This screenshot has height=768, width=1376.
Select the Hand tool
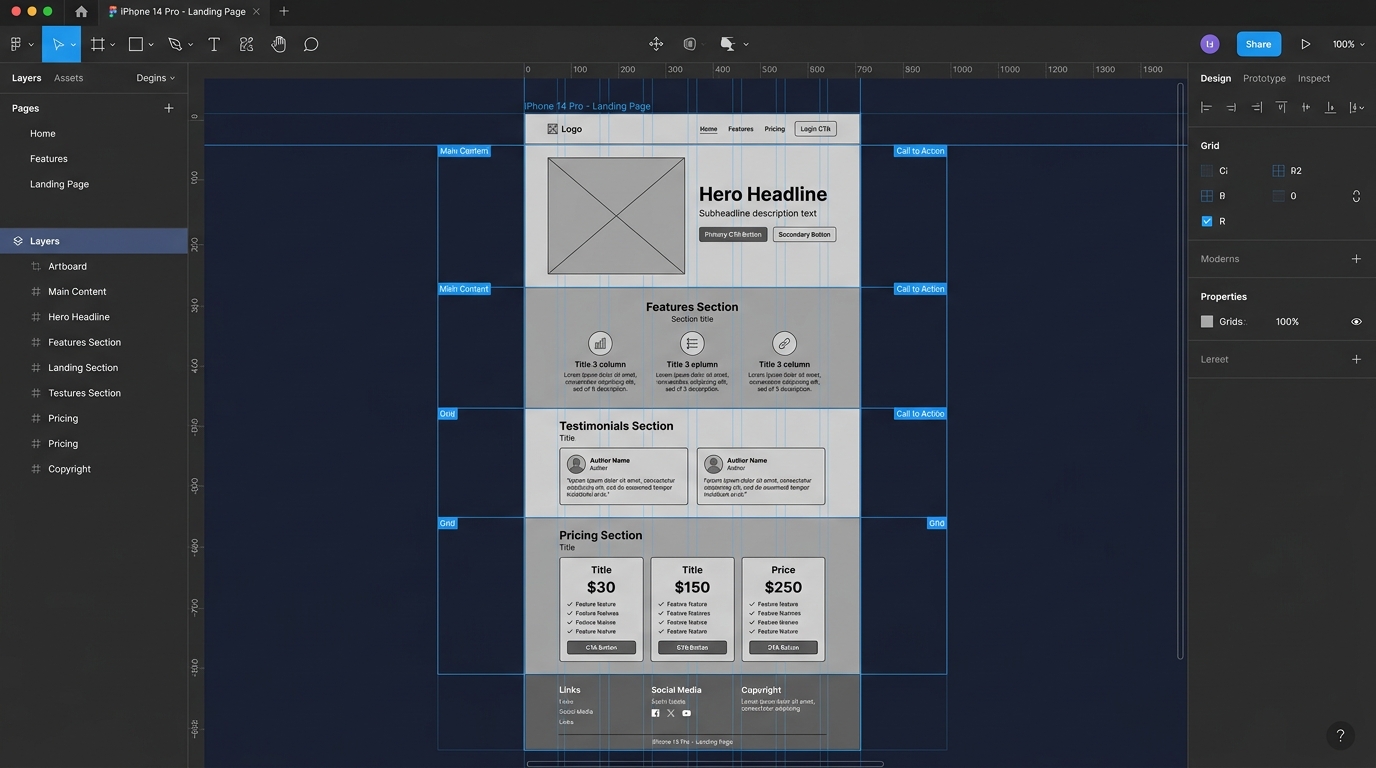(x=279, y=44)
